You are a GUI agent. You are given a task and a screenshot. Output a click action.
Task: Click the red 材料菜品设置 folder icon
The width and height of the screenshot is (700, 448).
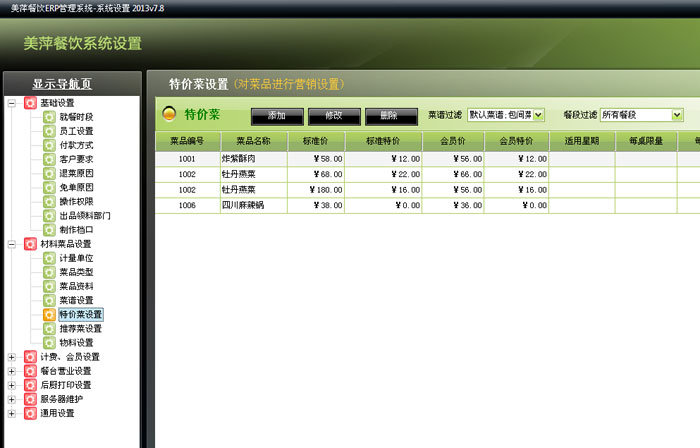pos(30,244)
